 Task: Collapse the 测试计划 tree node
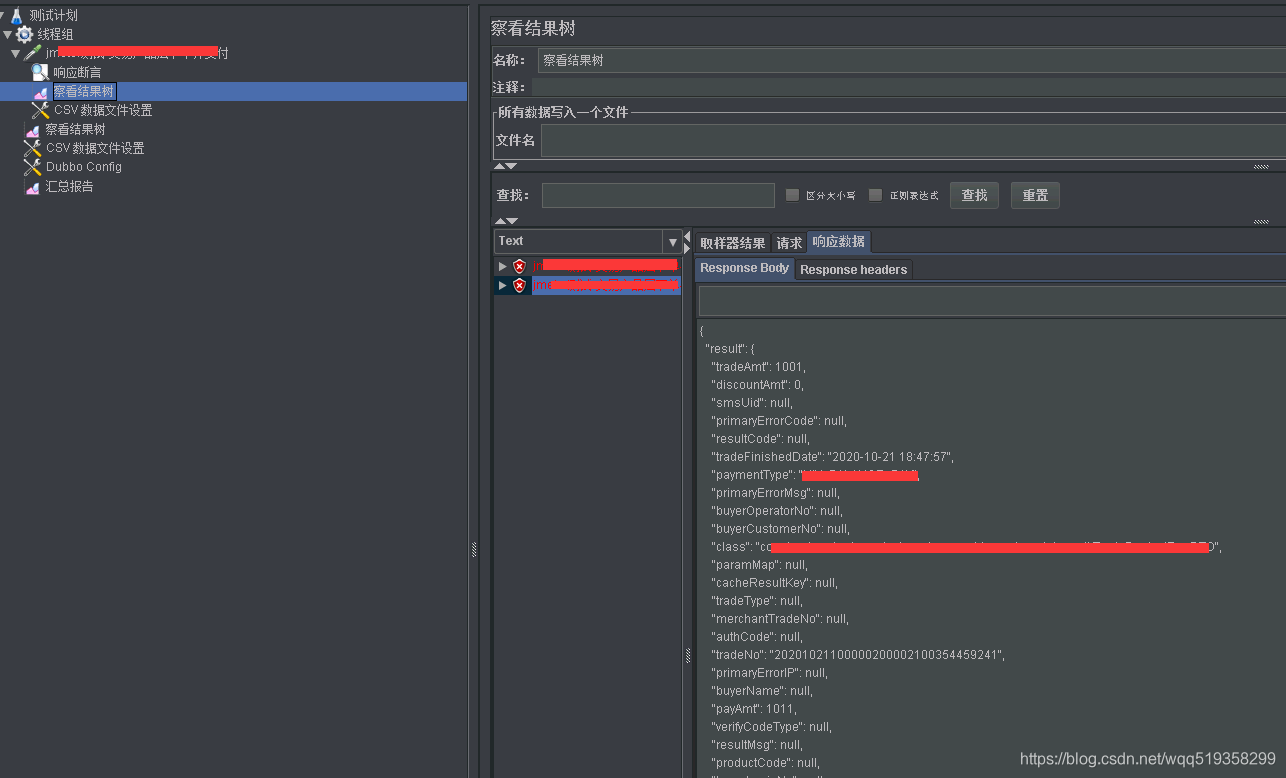[x=3, y=15]
